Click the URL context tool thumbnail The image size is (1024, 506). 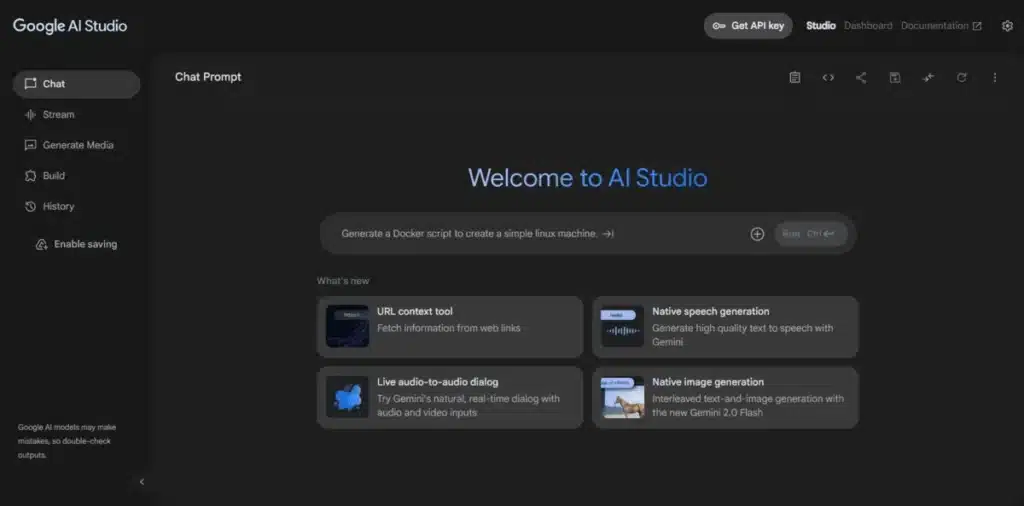pos(347,326)
